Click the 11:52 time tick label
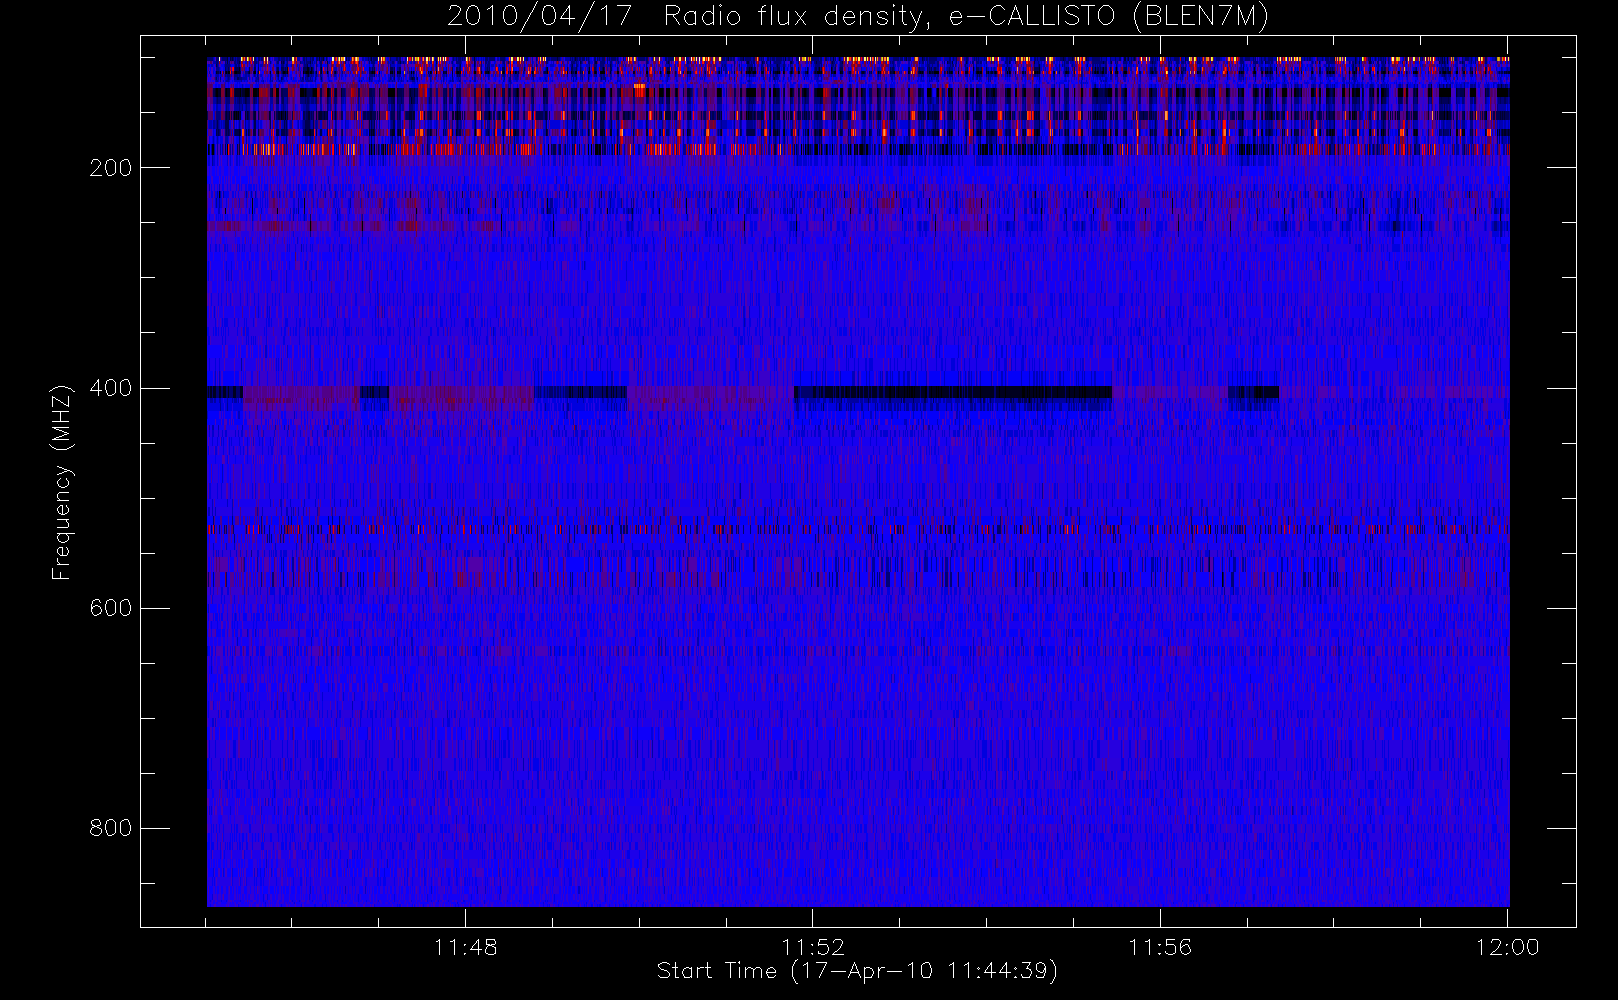 (813, 947)
